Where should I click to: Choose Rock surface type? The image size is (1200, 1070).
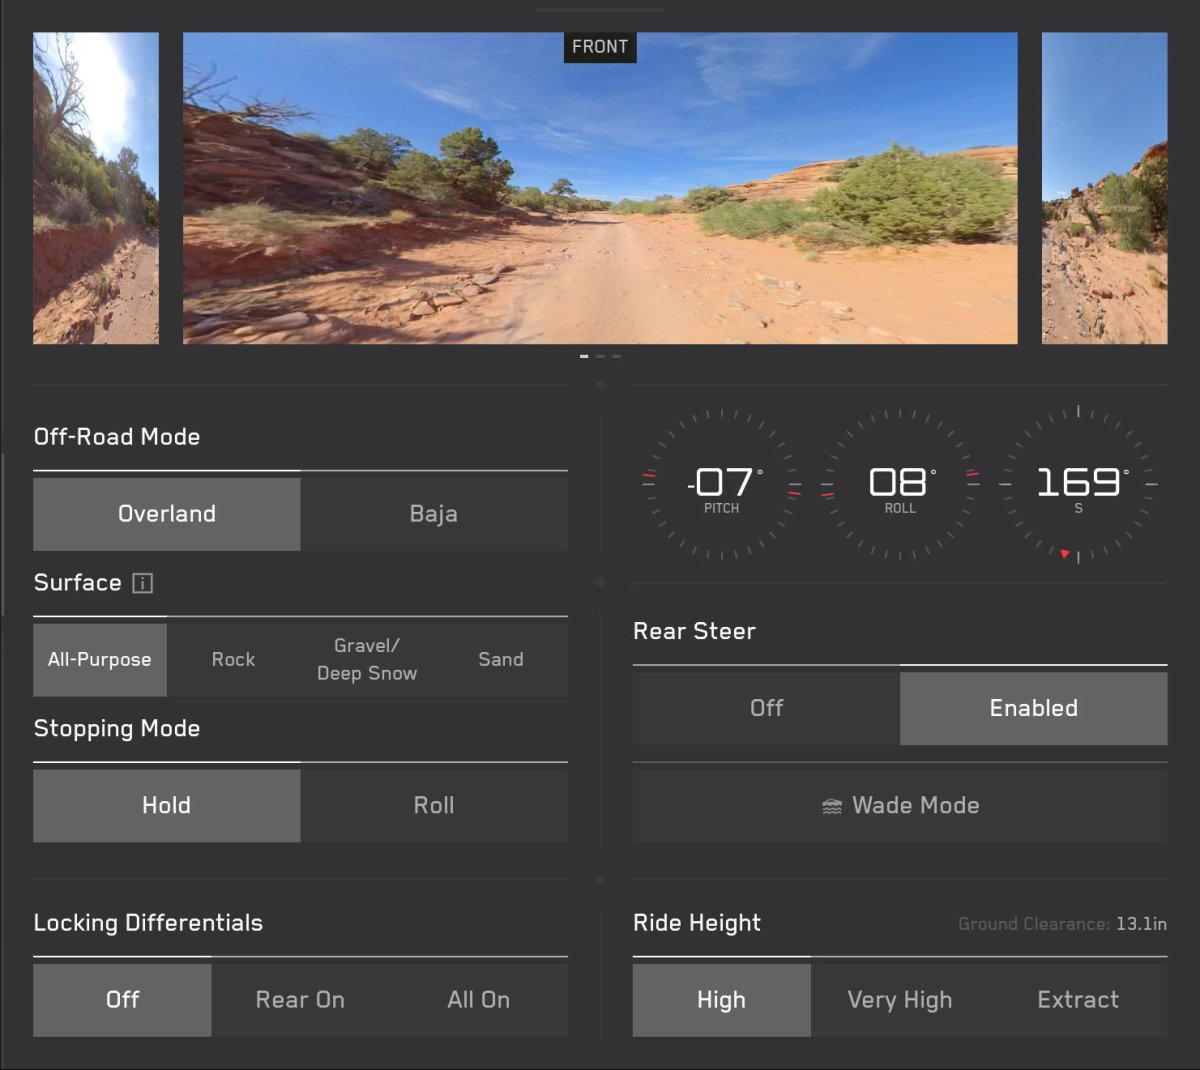(x=233, y=660)
